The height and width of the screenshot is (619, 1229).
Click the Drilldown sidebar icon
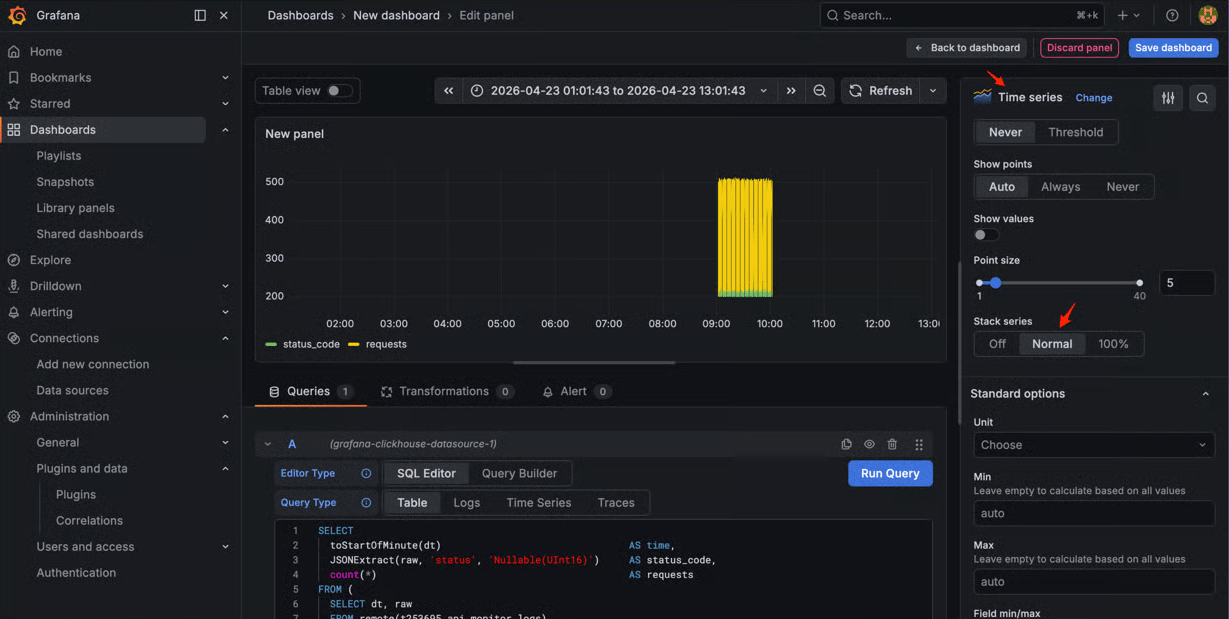click(x=14, y=286)
